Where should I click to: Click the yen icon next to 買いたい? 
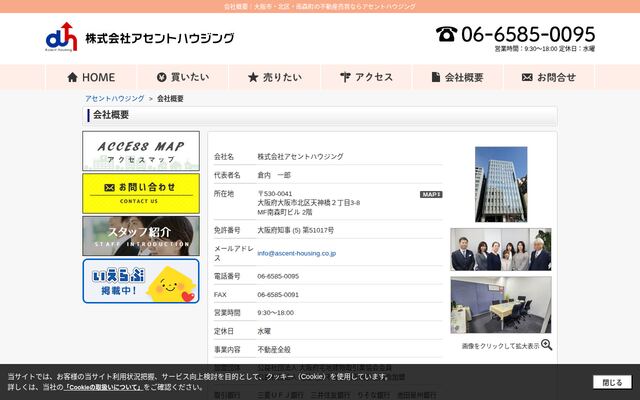[162, 77]
